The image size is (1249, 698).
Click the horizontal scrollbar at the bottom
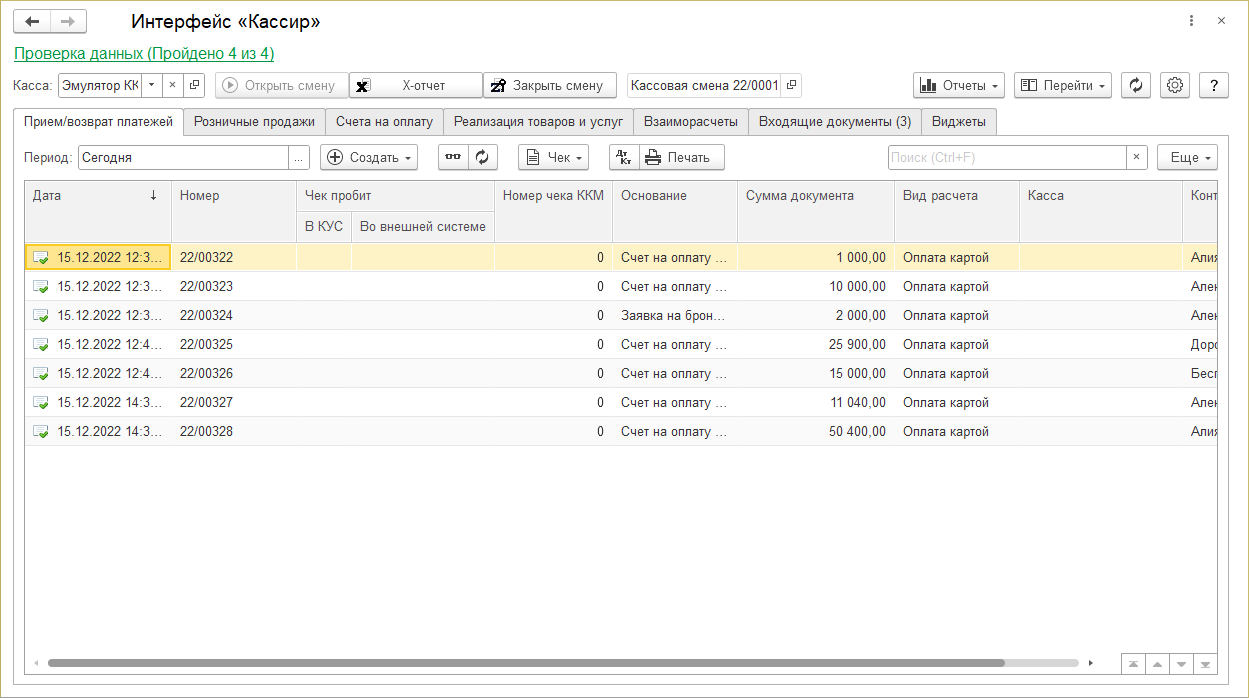pyautogui.click(x=525, y=663)
